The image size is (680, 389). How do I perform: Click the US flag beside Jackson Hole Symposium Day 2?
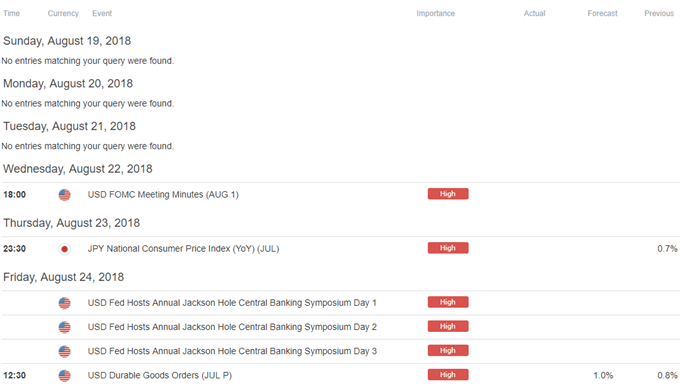pos(64,327)
